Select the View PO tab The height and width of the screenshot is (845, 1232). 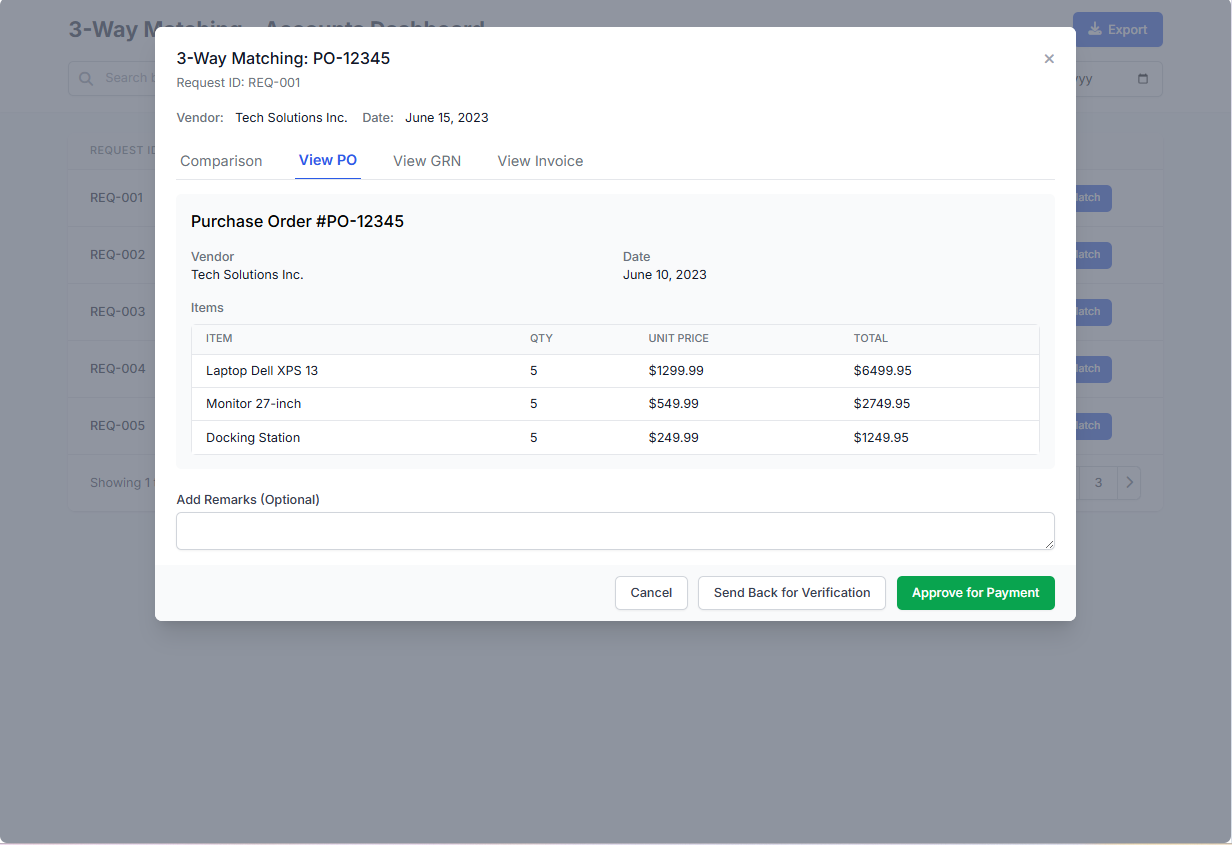coord(328,161)
